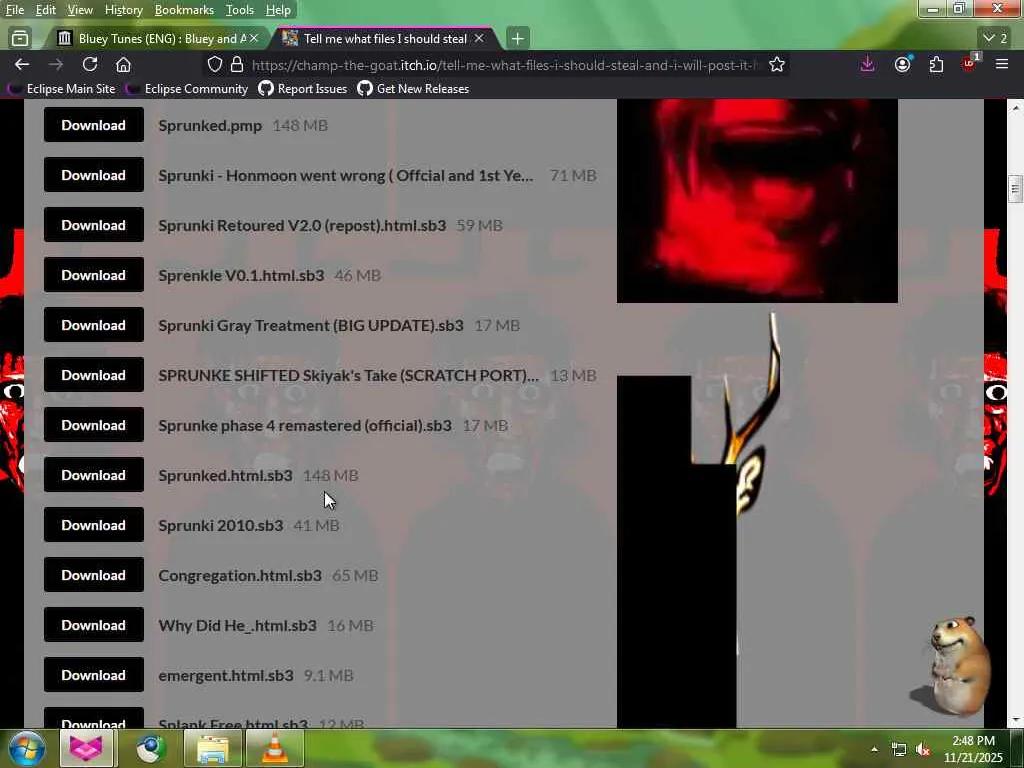Viewport: 1024px width, 768px height.
Task: Download SPRUNKE SHIFTED Skiyak's Take
Action: coord(93,375)
